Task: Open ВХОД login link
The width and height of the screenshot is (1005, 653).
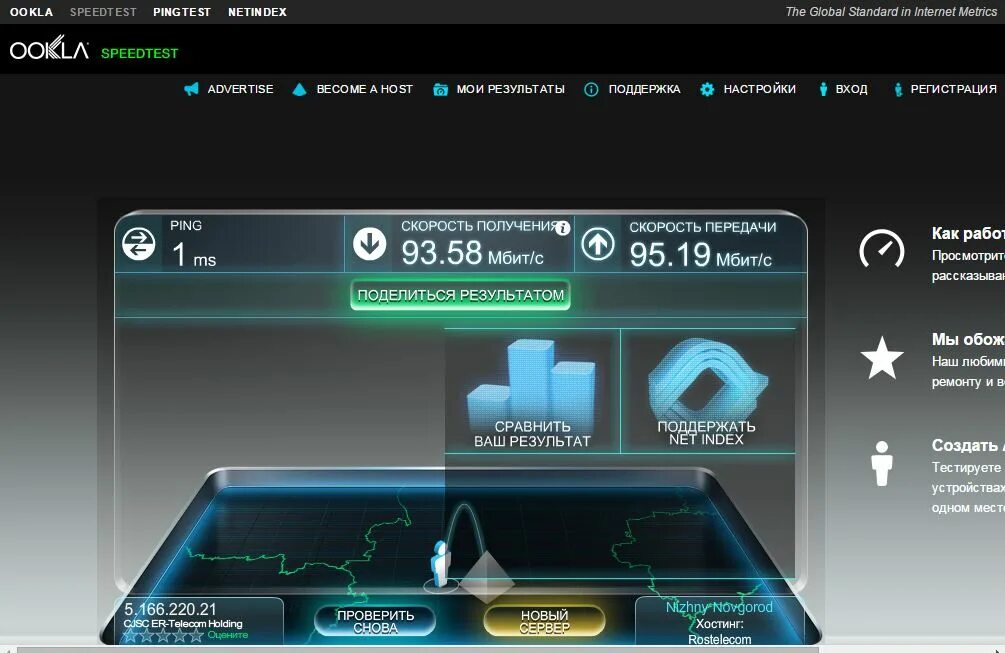Action: pos(851,89)
